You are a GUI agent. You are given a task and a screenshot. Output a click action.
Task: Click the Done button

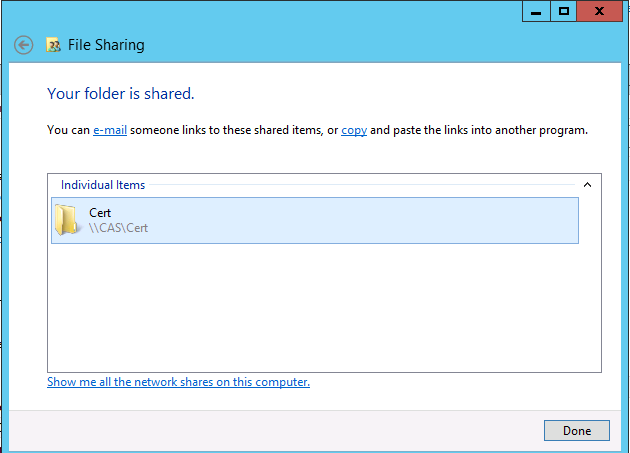point(577,430)
